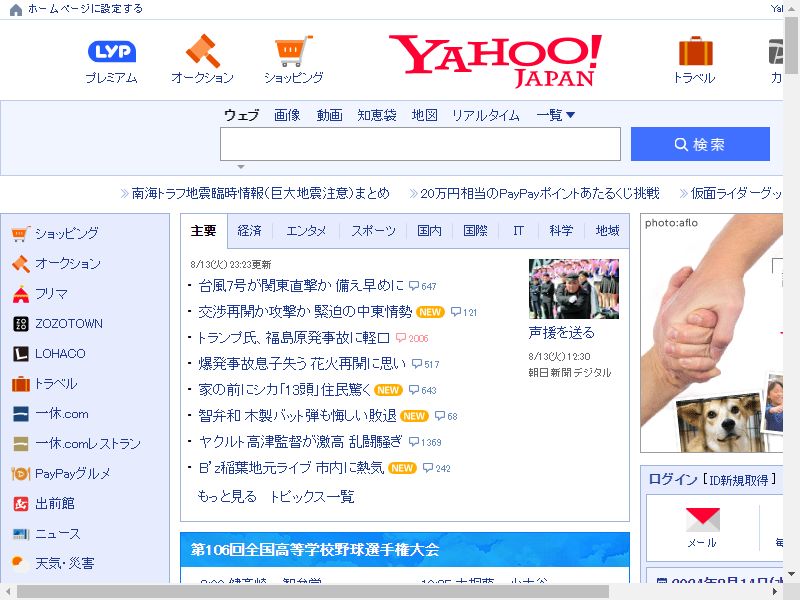This screenshot has width=800, height=600.
Task: Open 天気・災害 icon in sidebar
Action: pyautogui.click(x=18, y=563)
